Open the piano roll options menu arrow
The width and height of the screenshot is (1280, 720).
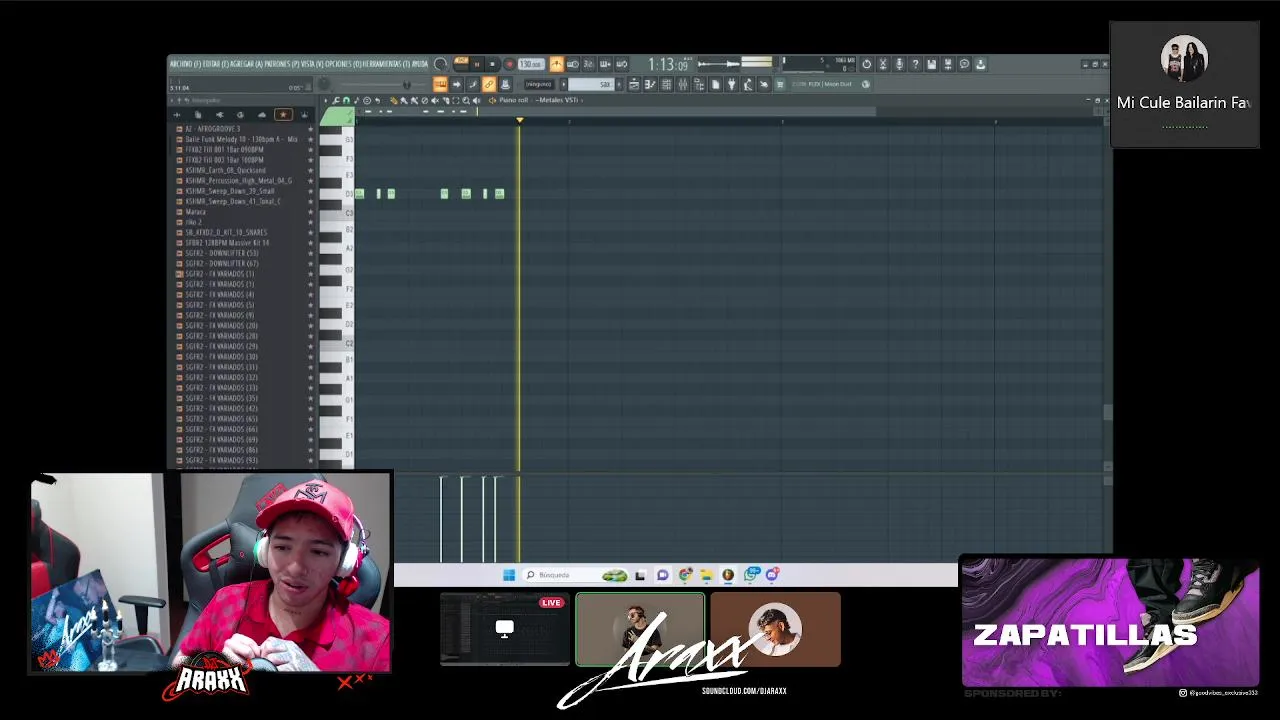pyautogui.click(x=326, y=100)
